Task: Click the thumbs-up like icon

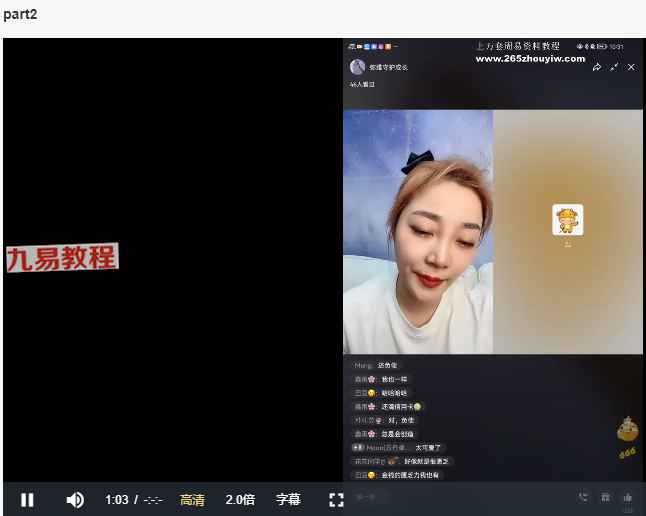Action: click(628, 497)
